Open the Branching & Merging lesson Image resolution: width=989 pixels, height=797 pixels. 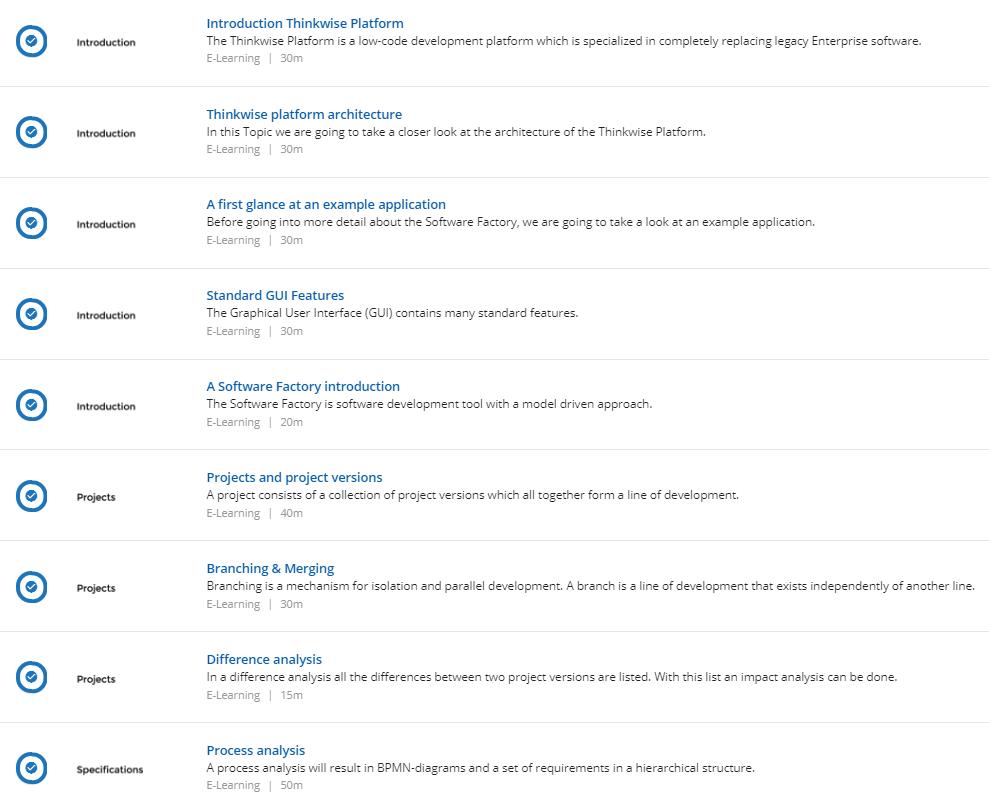click(270, 568)
